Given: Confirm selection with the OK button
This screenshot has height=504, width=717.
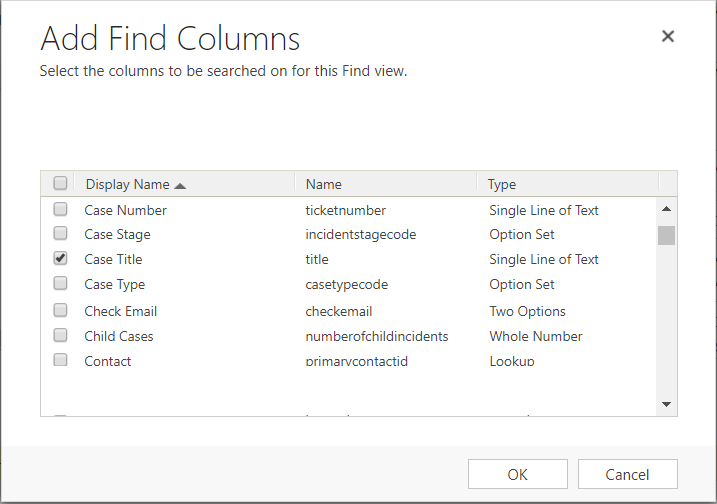Looking at the screenshot, I should (x=518, y=474).
